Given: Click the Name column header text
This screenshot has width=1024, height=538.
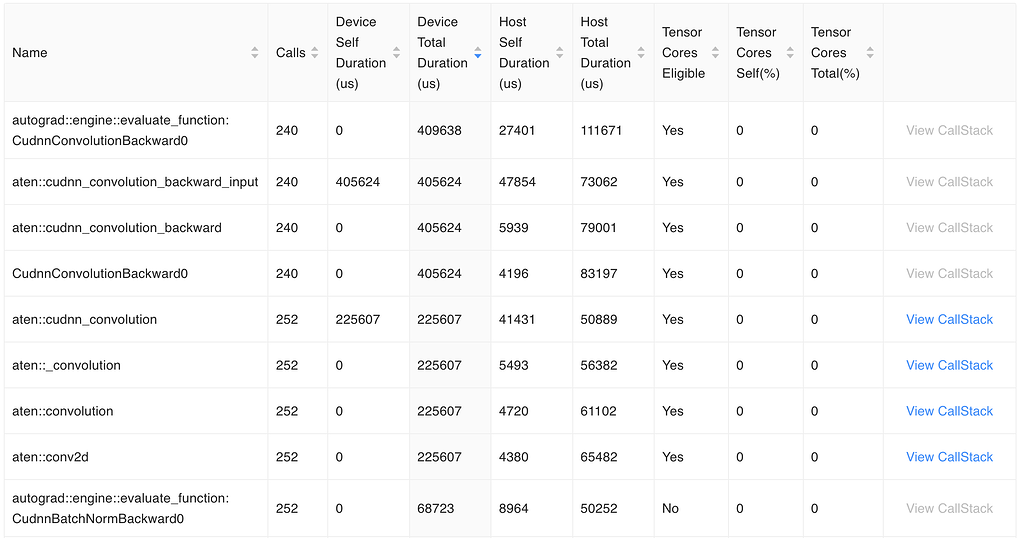Looking at the screenshot, I should point(29,53).
